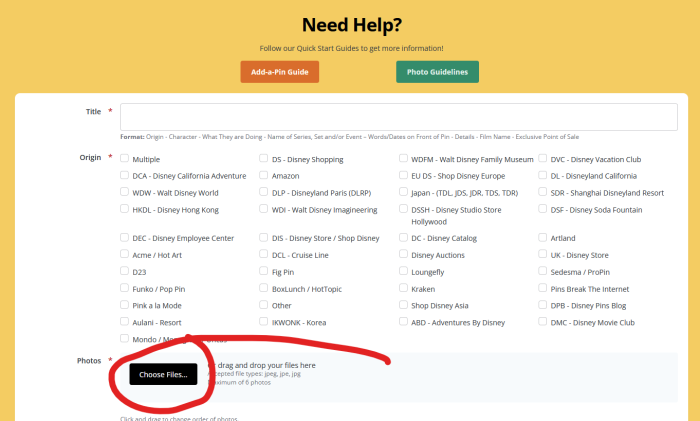Viewport: 700px width, 421px height.
Task: Select the Amazon origin checkbox
Action: 264,176
